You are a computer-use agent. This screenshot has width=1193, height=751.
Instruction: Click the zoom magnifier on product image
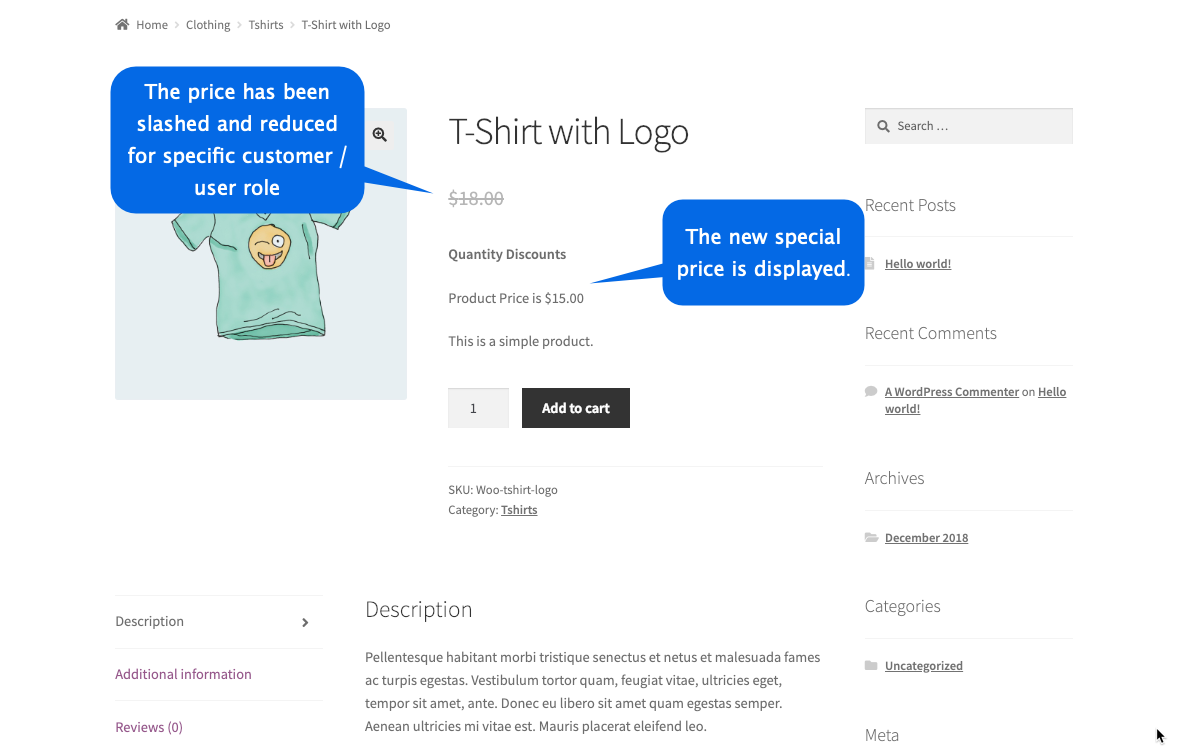pyautogui.click(x=380, y=135)
